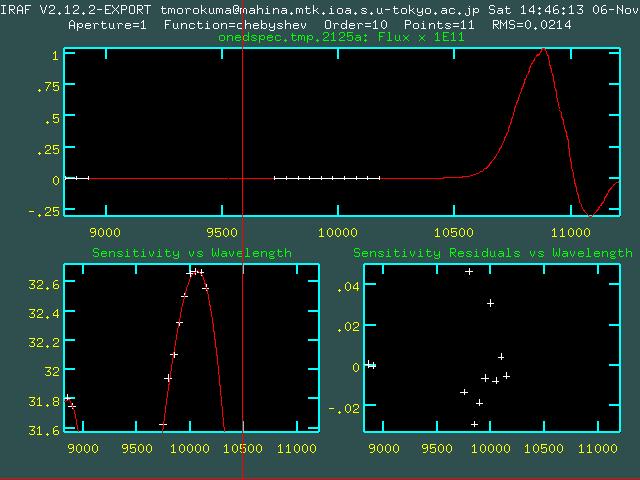Select the lowest sensitivity data point at 31.6

pyautogui.click(x=163, y=425)
